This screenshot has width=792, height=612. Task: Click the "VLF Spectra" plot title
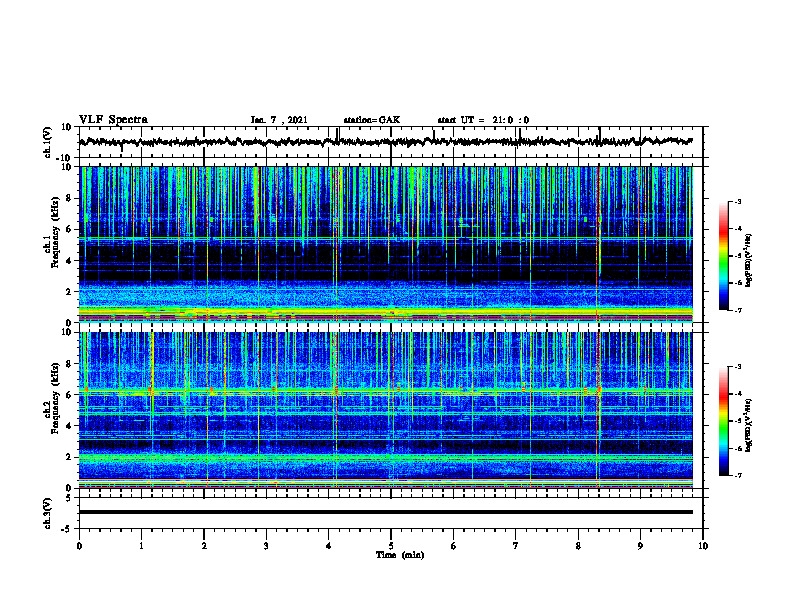tap(113, 120)
